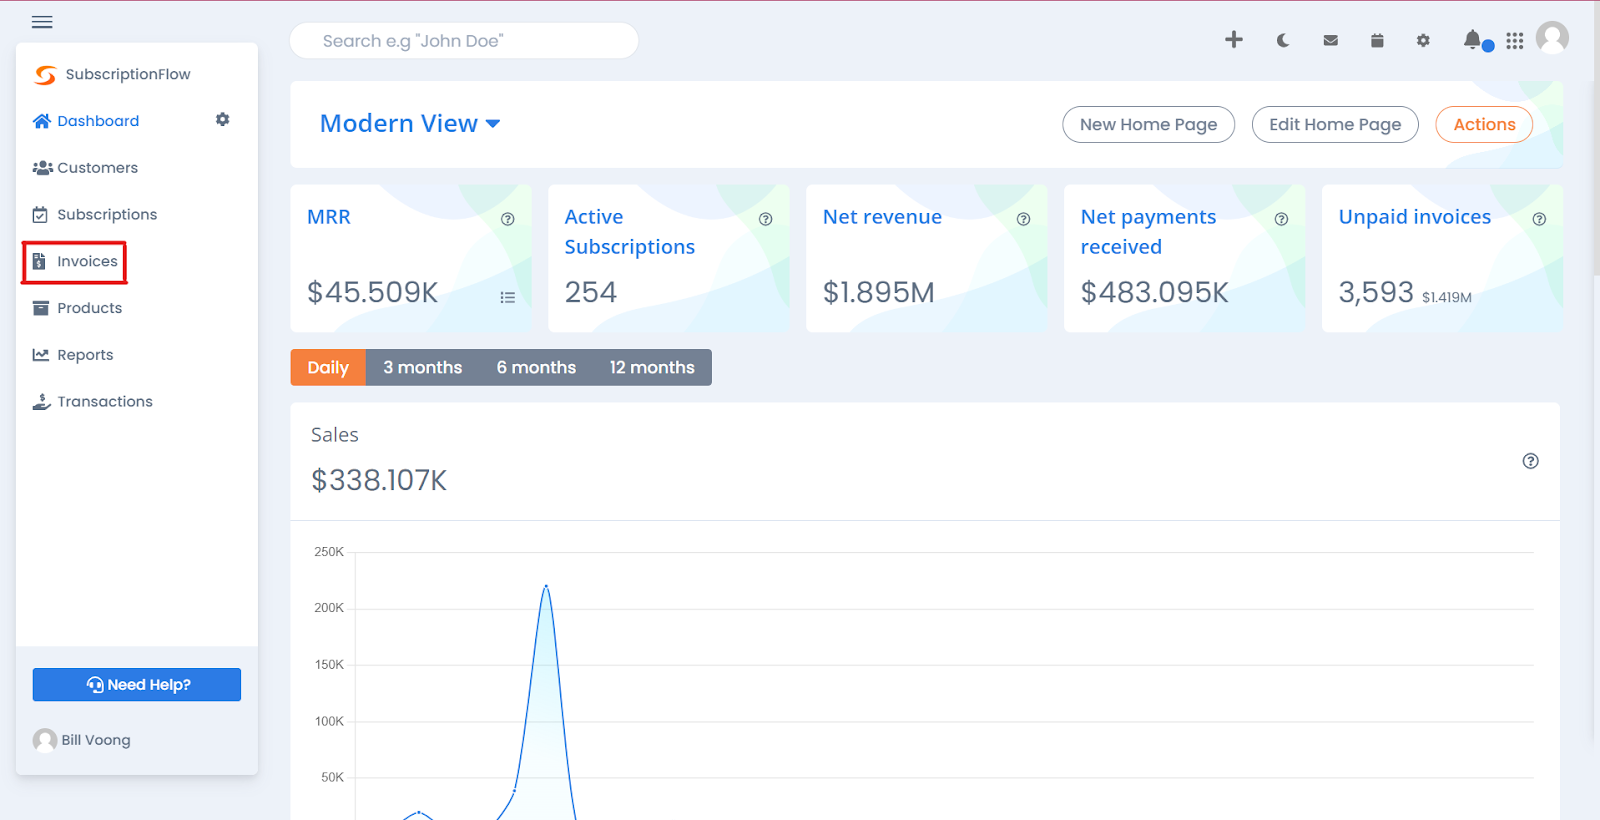Toggle dark mode moon icon

tap(1283, 40)
